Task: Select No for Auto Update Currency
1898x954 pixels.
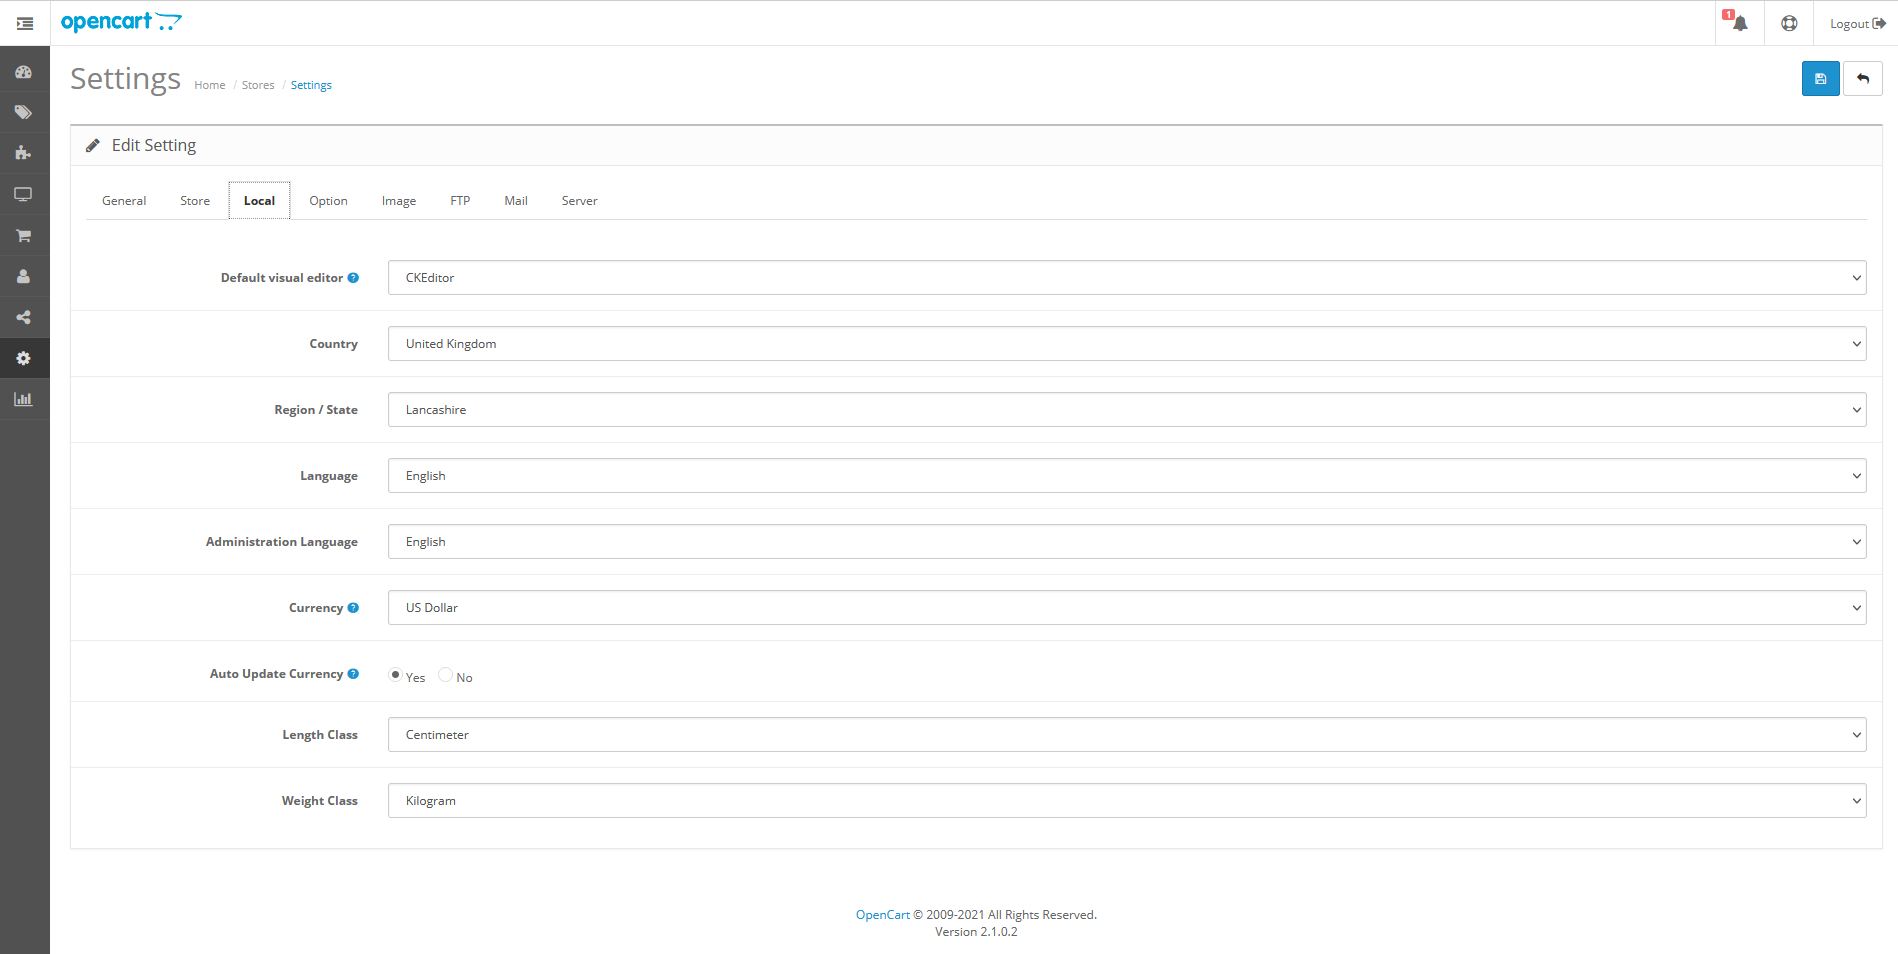Action: (x=443, y=675)
